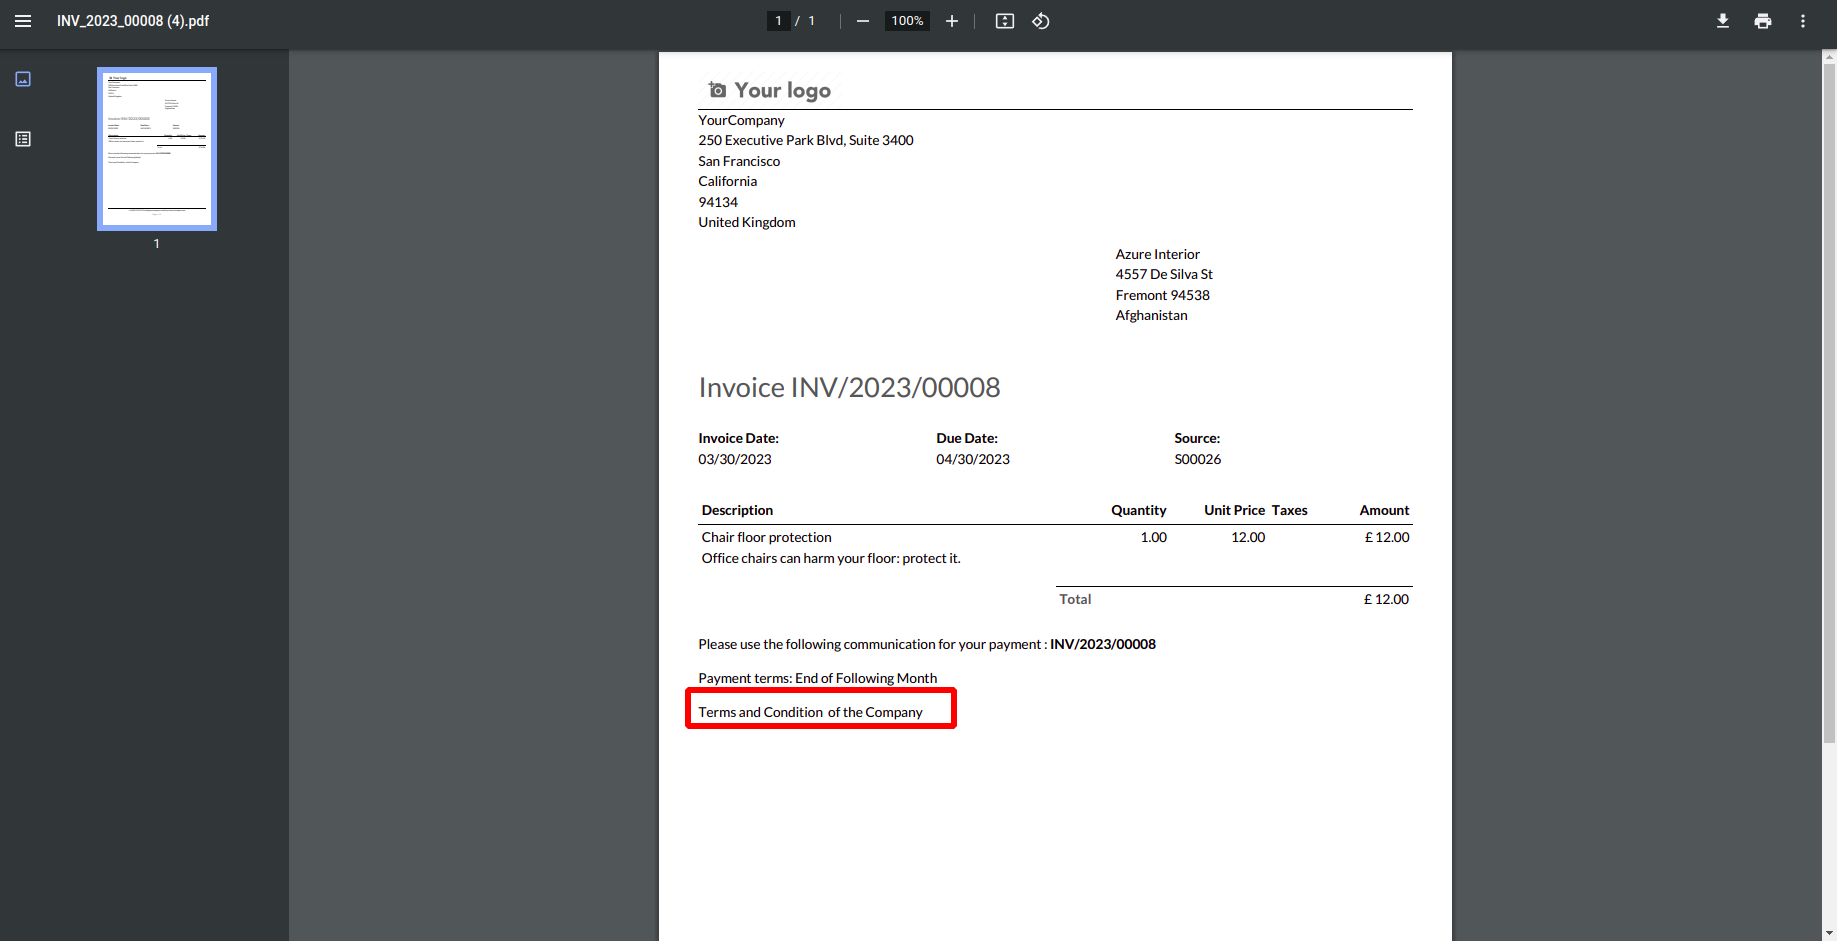Show document outline view in sidebar
The width and height of the screenshot is (1837, 941).
click(x=23, y=139)
